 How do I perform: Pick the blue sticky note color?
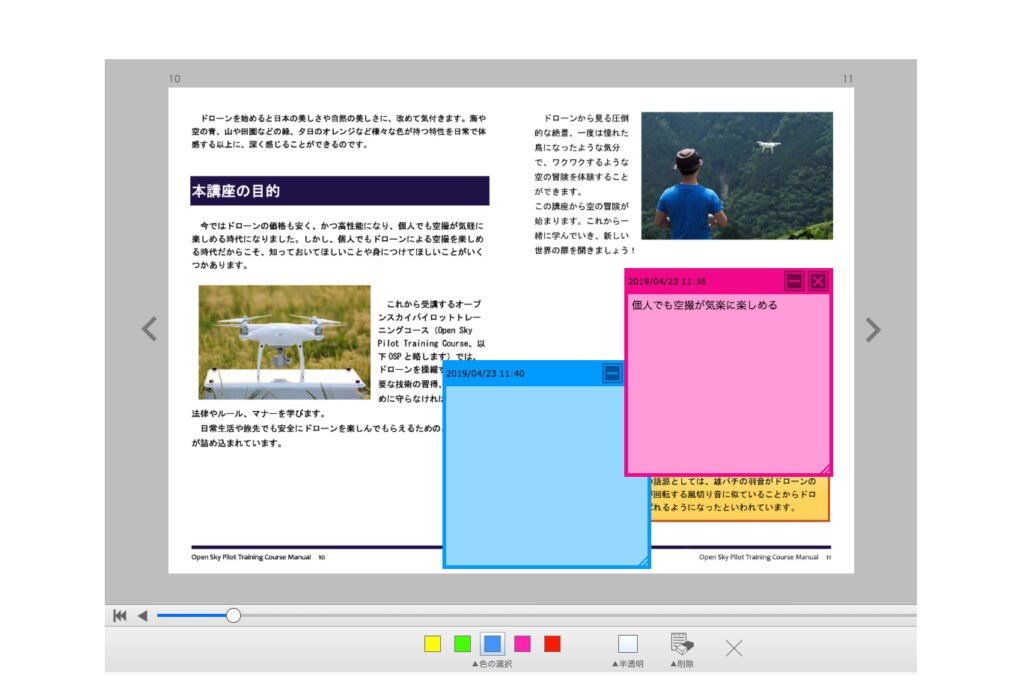492,644
